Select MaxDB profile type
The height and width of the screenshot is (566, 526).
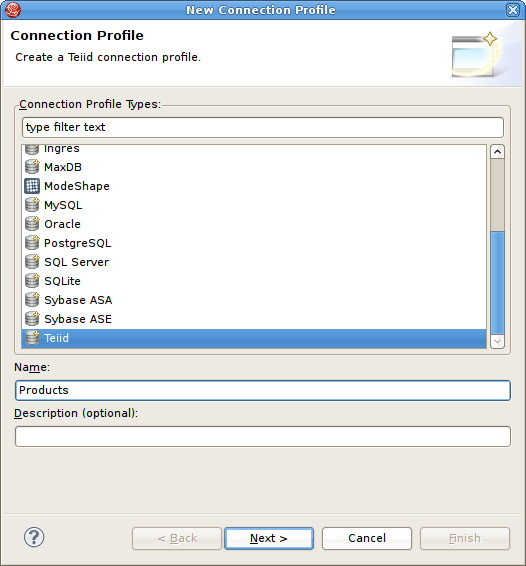click(x=254, y=167)
